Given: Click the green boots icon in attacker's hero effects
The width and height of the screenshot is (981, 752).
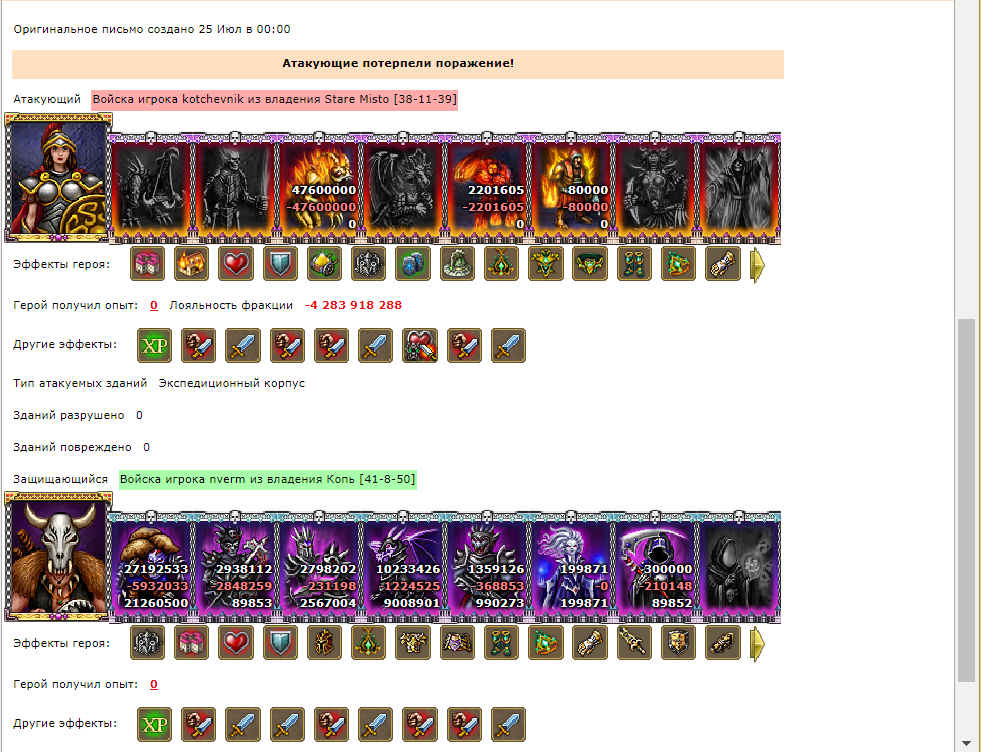Looking at the screenshot, I should pos(634,263).
